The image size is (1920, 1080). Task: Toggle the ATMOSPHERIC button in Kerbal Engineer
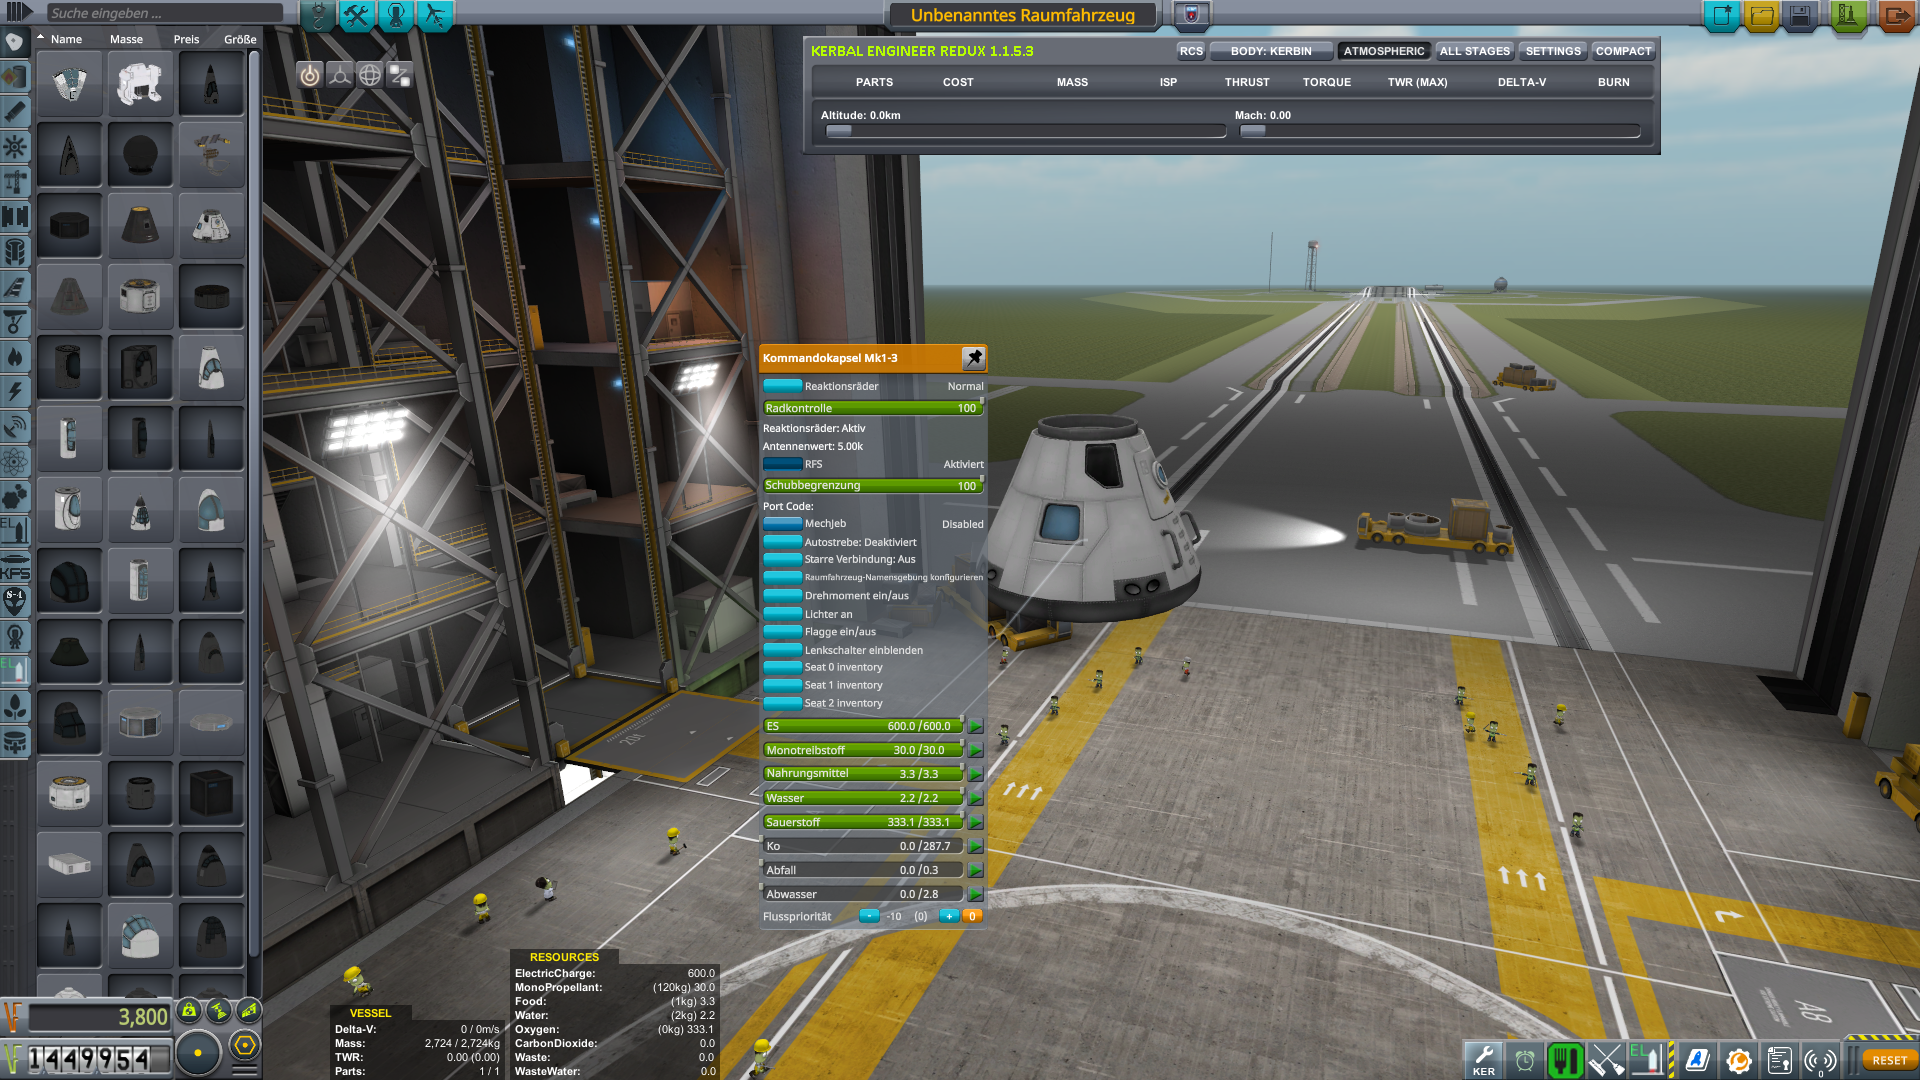point(1383,51)
